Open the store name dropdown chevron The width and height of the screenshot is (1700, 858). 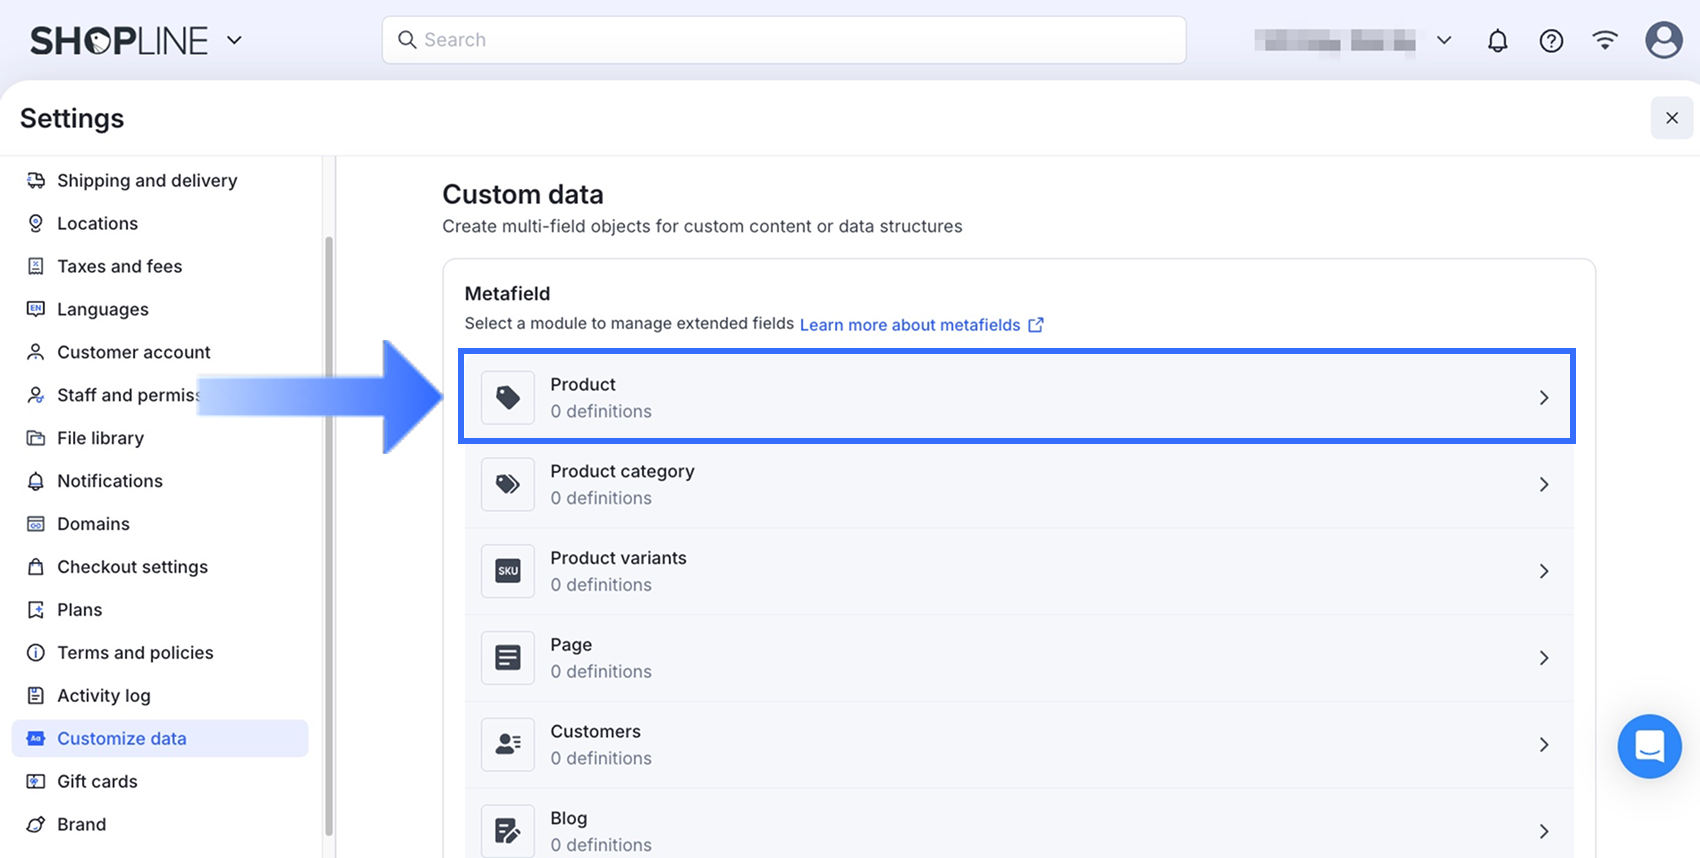pyautogui.click(x=1444, y=41)
